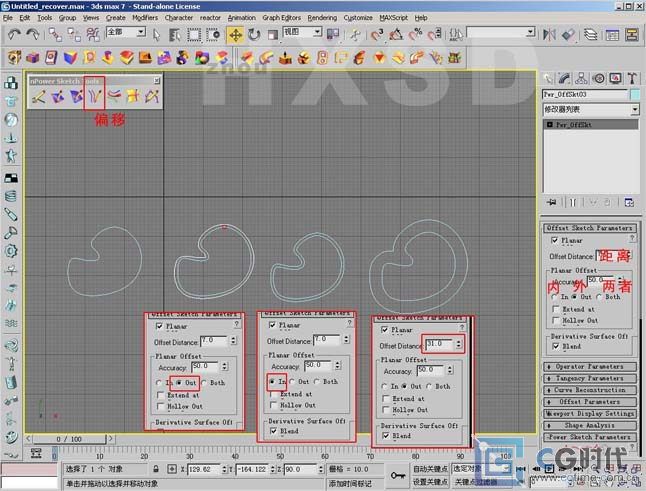Click the X coordinate field 129.62
Screen dimensions: 646x491
204,469
